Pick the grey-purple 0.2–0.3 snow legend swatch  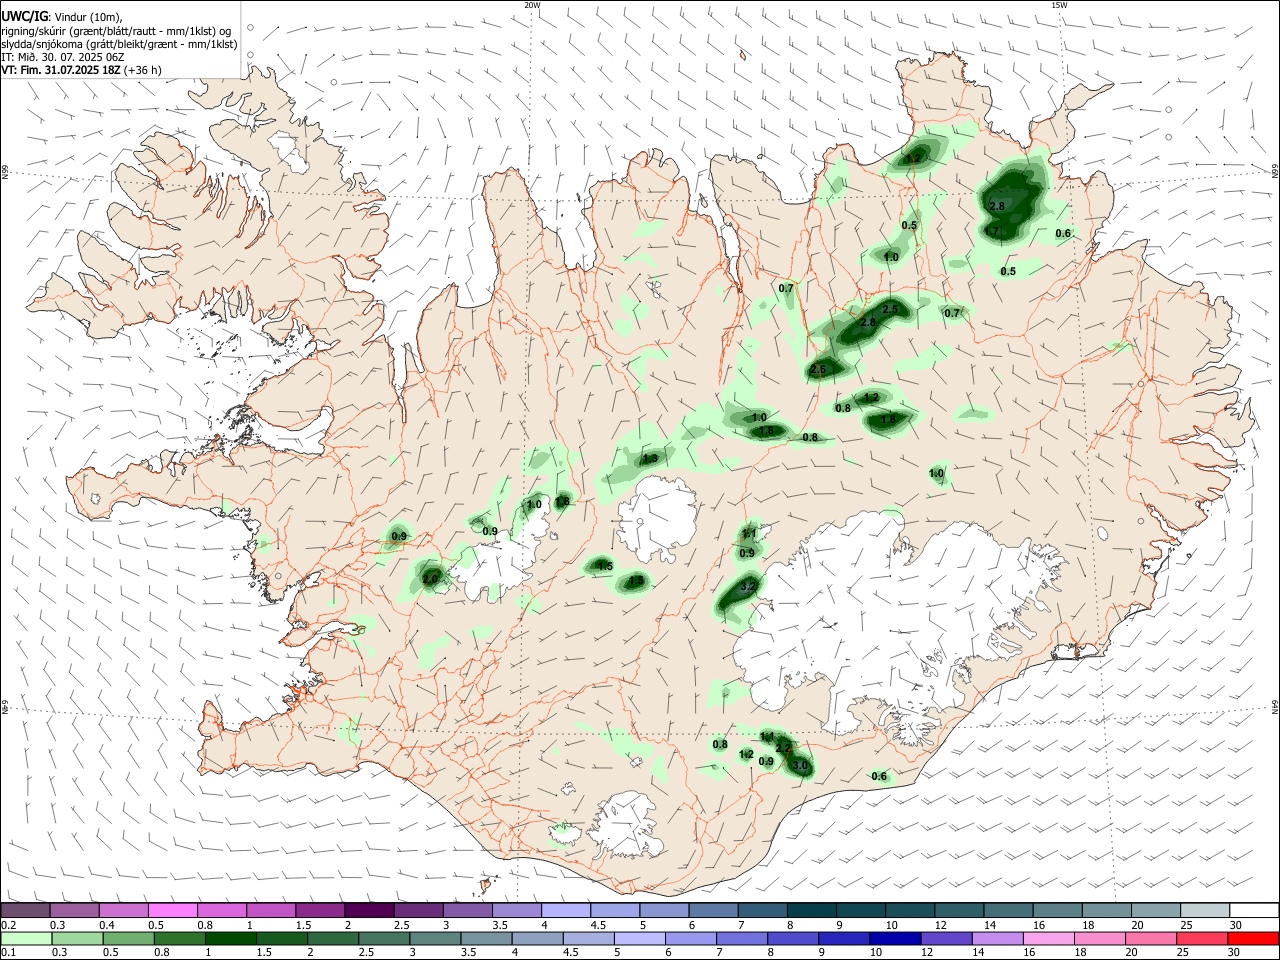(x=25, y=911)
